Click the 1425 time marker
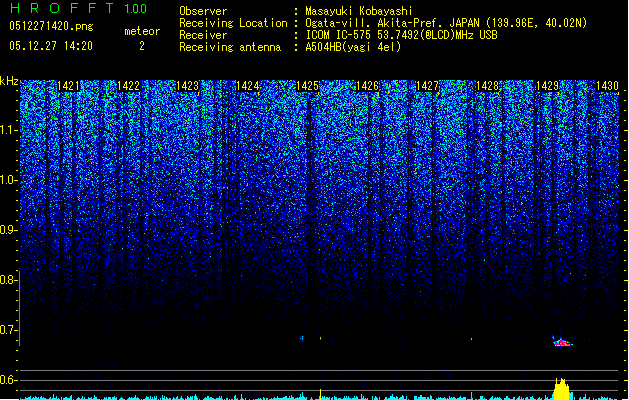Image resolution: width=629 pixels, height=400 pixels. 307,86
